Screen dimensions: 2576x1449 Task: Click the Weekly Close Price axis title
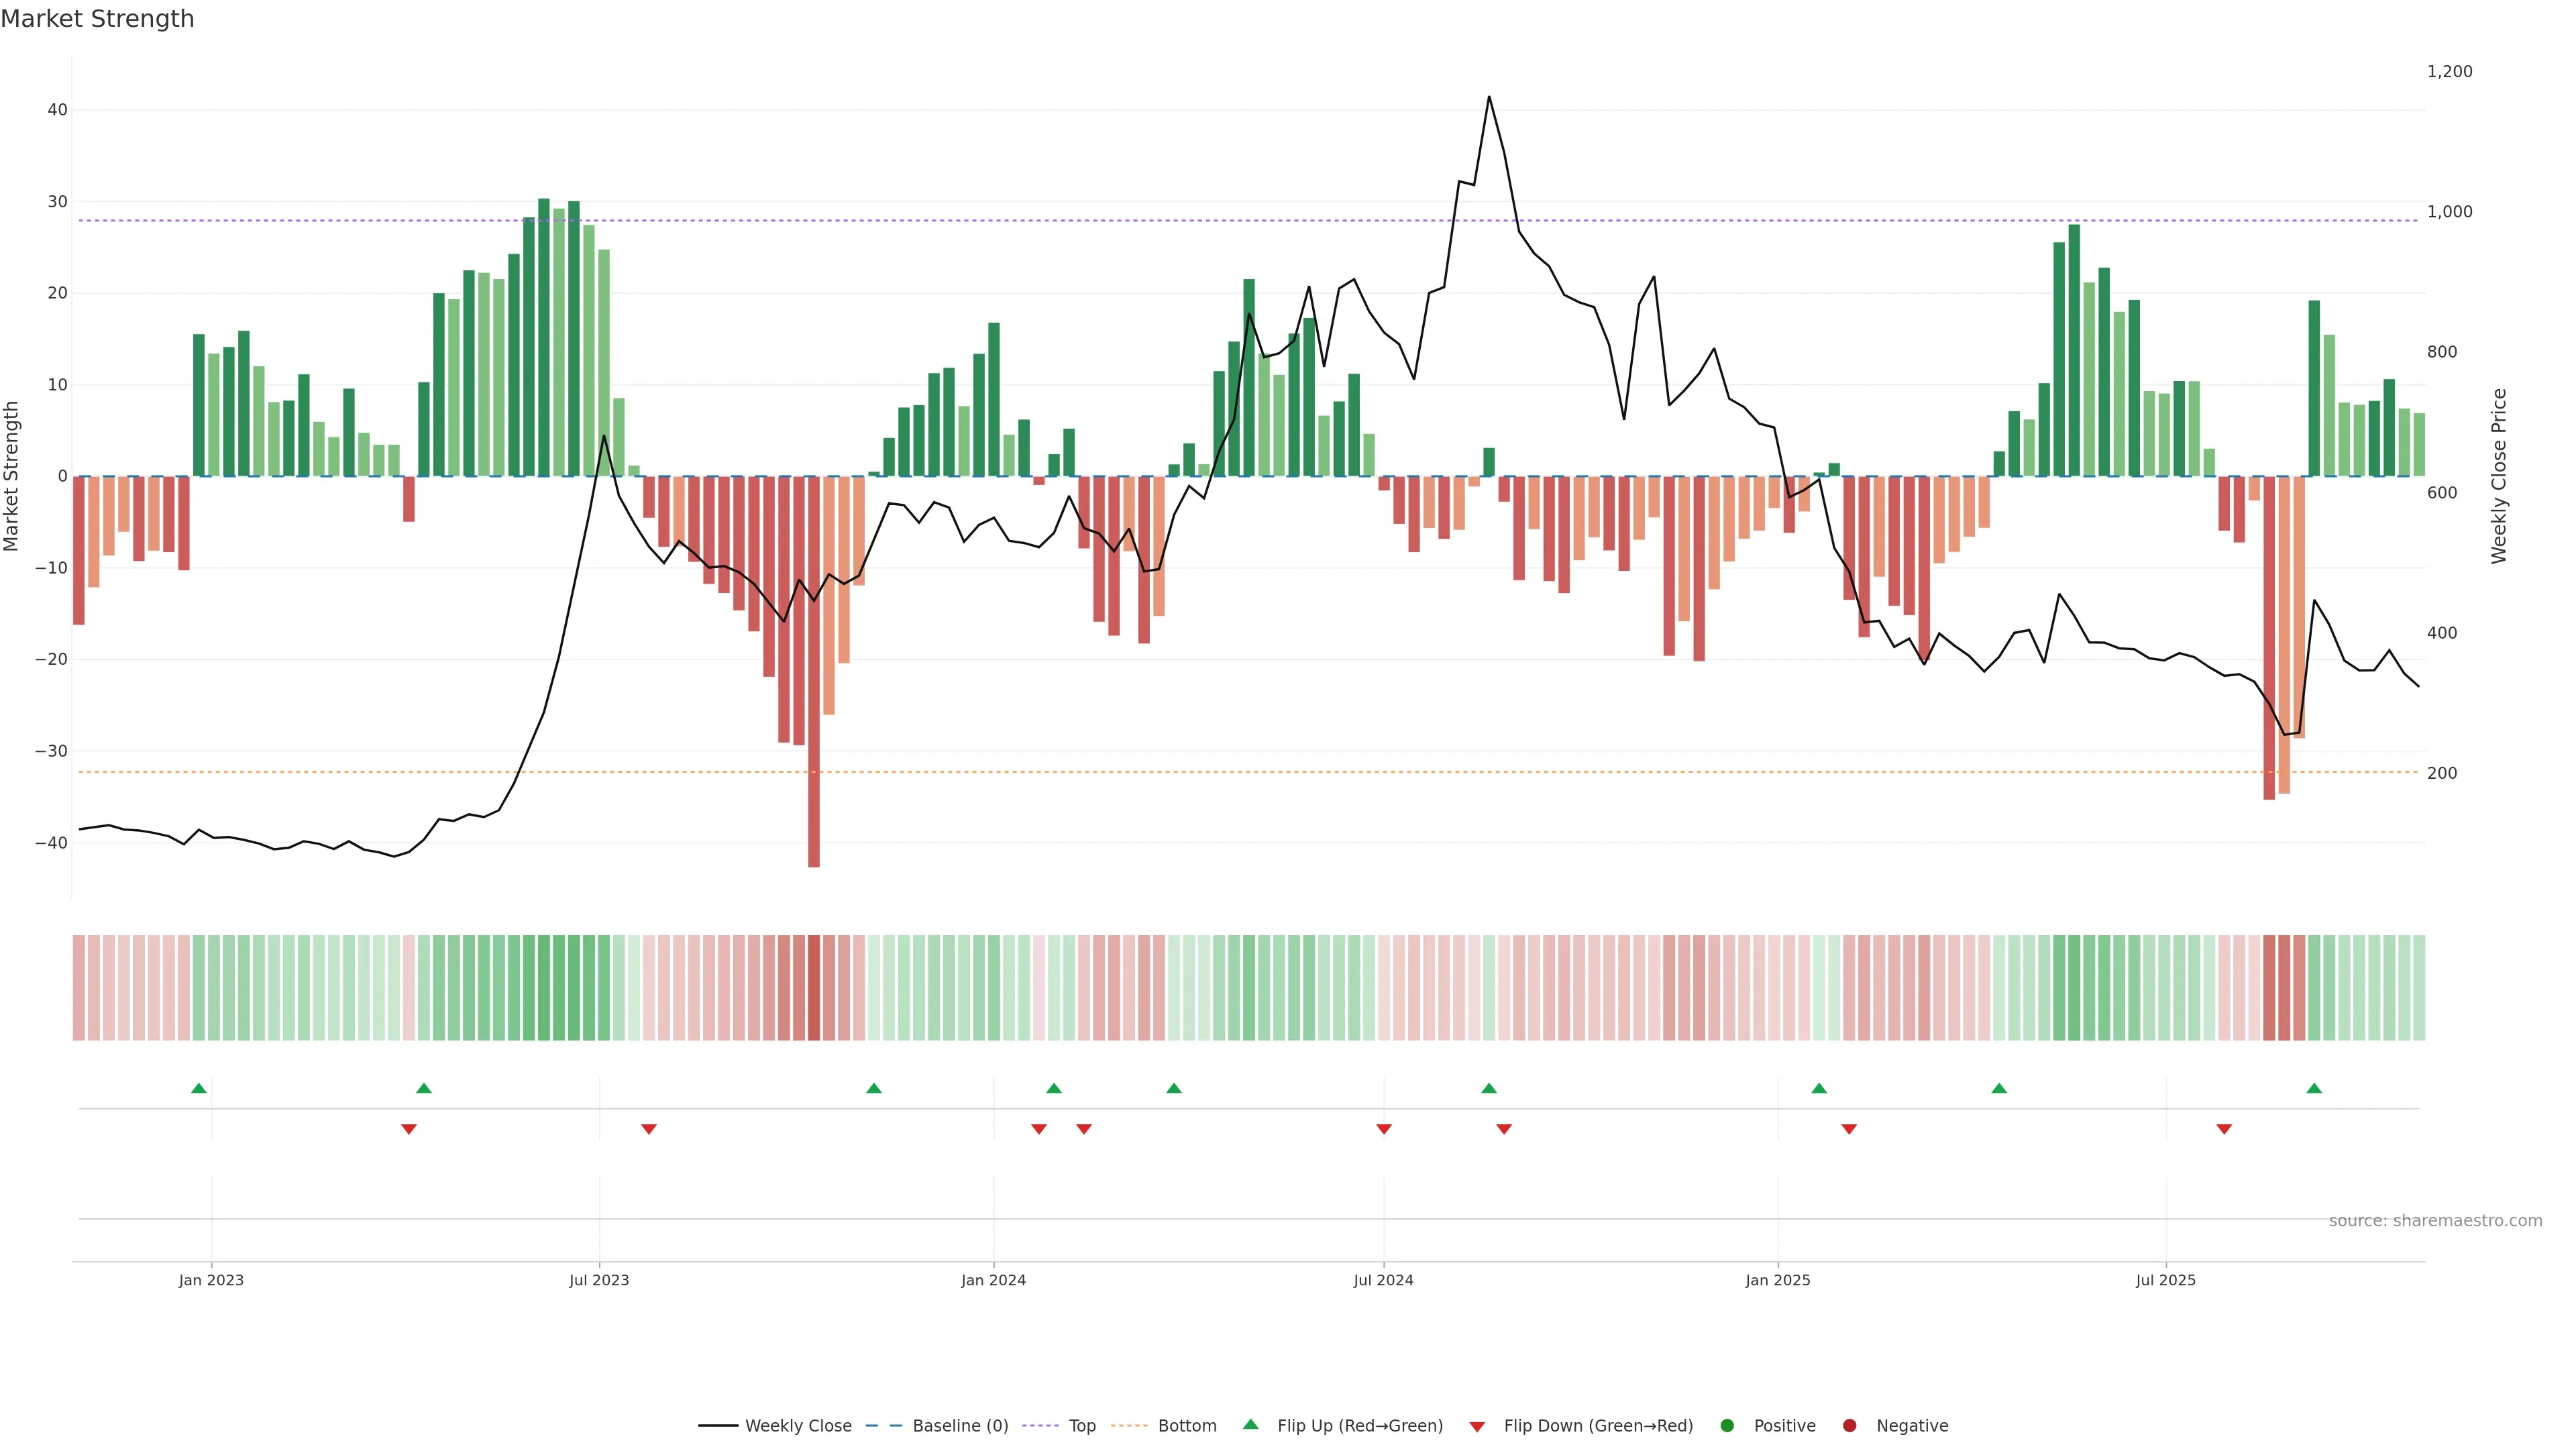pos(2499,476)
